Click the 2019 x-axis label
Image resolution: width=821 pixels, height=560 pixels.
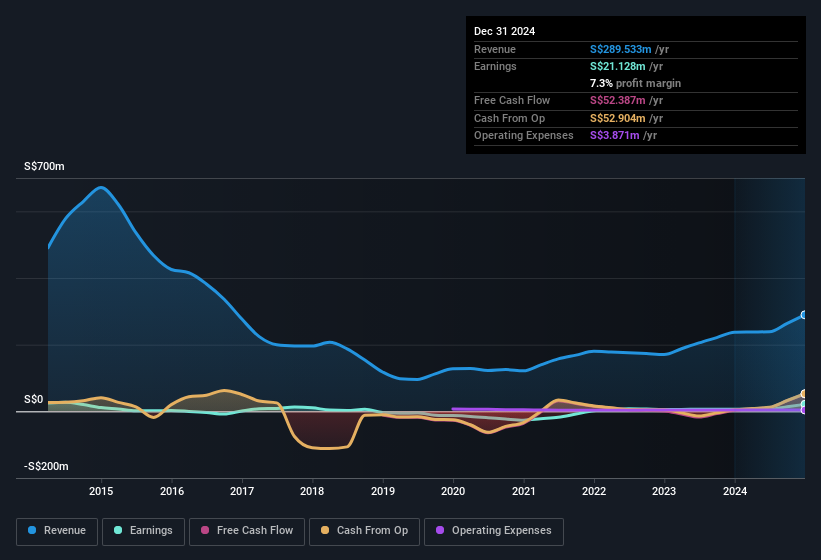pyautogui.click(x=383, y=491)
